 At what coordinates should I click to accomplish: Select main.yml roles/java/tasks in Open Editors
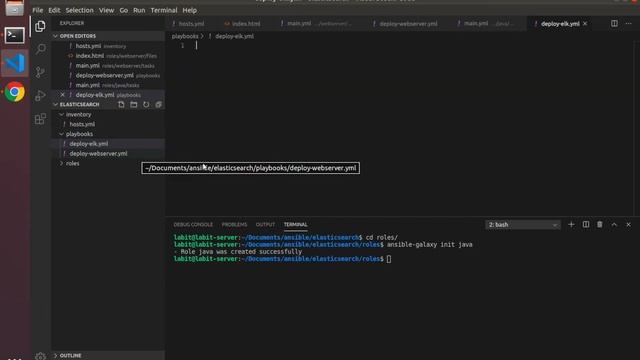pos(108,85)
